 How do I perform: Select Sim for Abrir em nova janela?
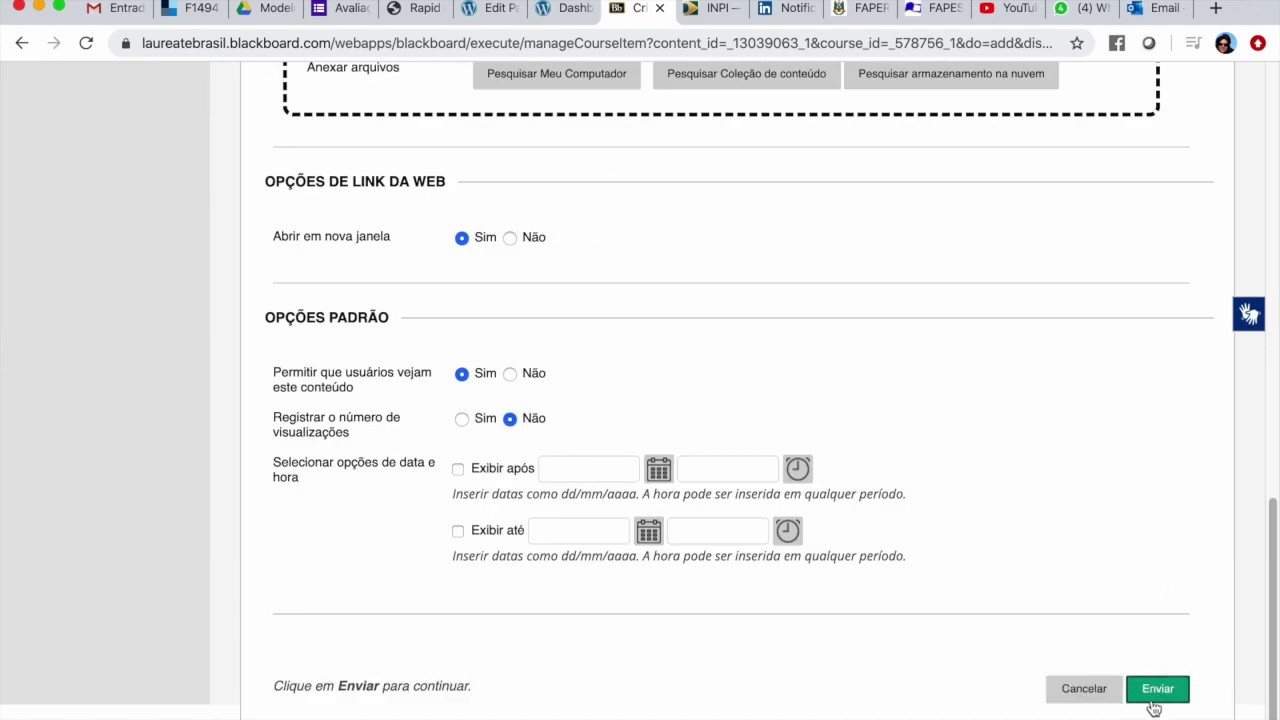click(462, 238)
